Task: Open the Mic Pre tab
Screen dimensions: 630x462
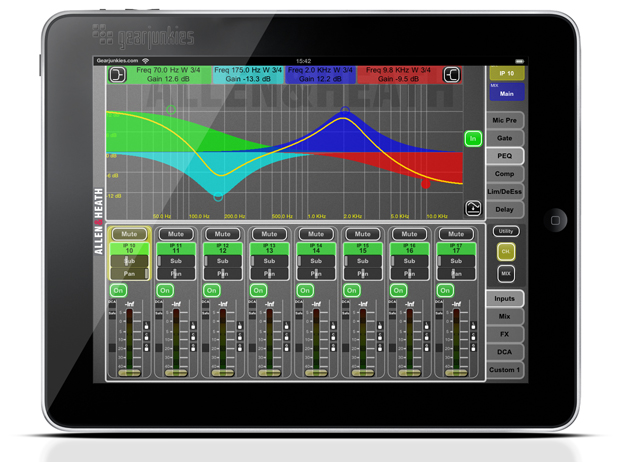Action: point(505,120)
